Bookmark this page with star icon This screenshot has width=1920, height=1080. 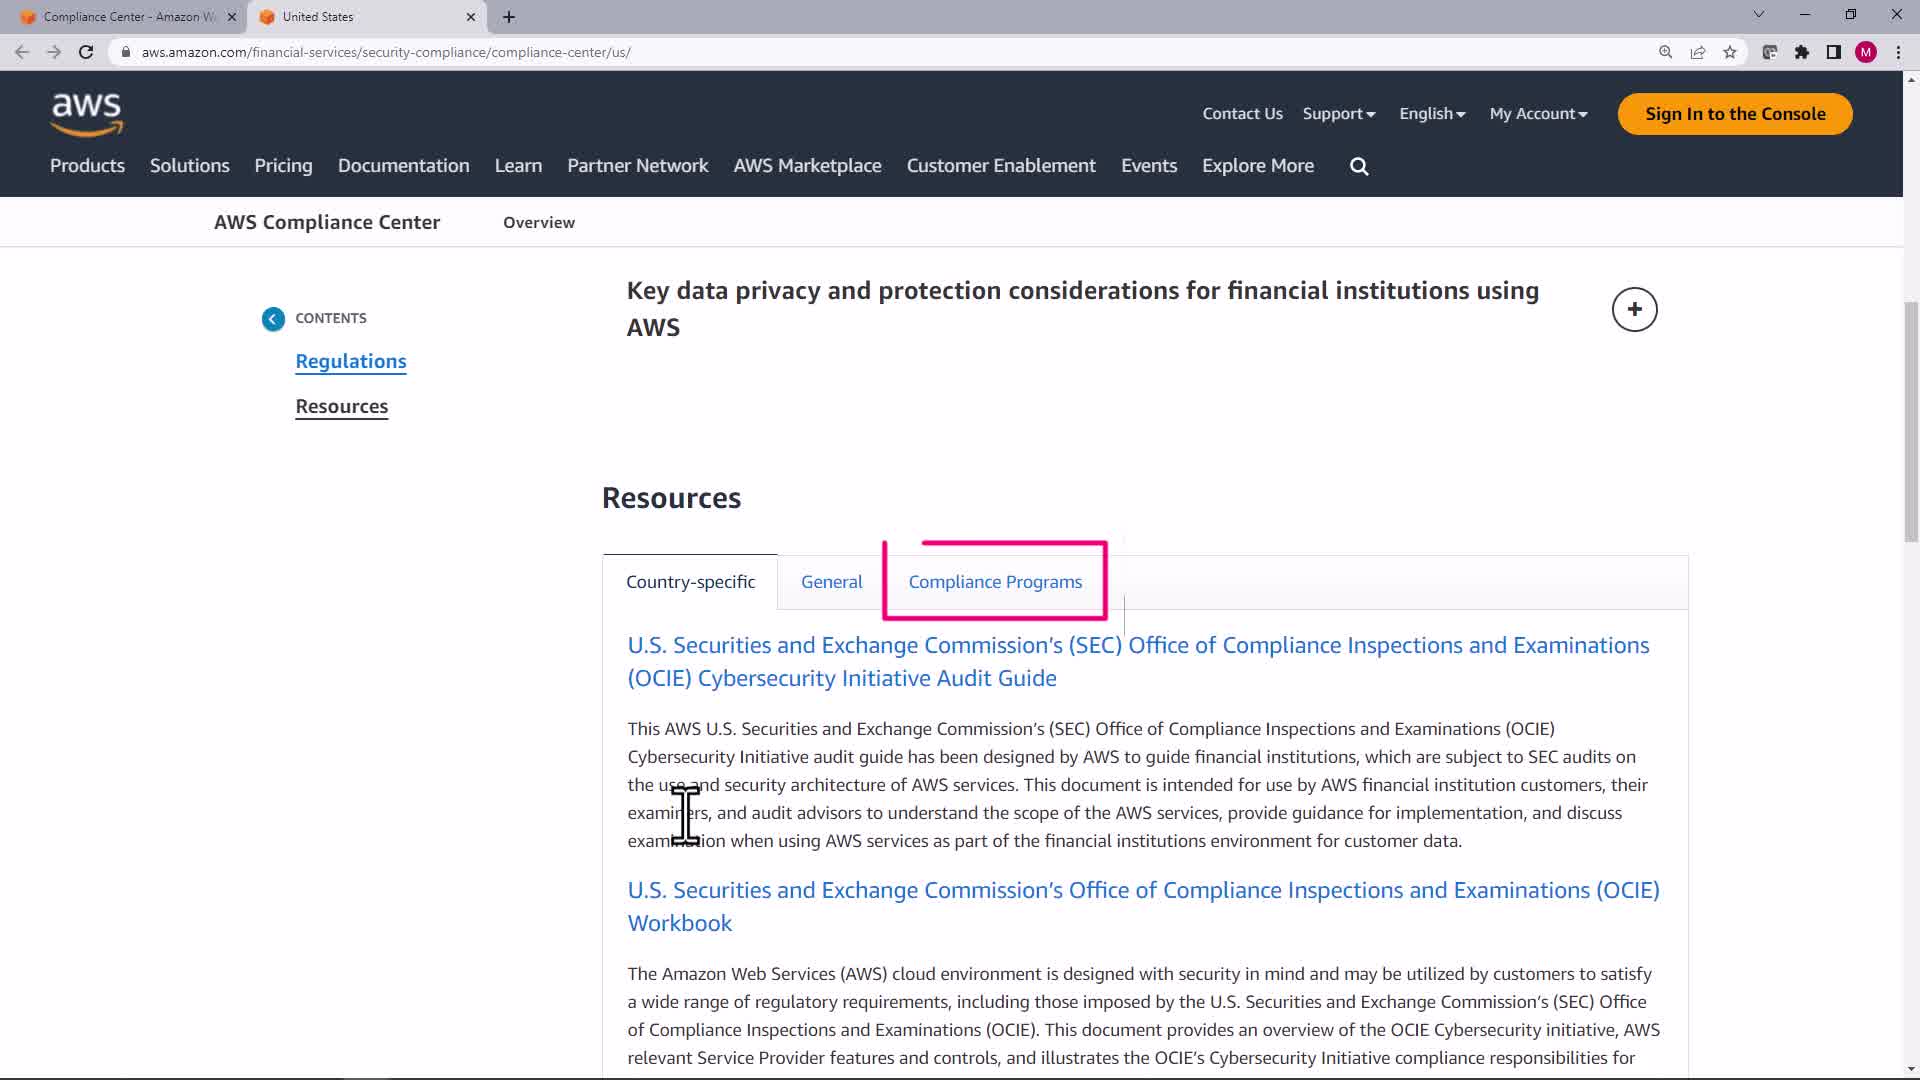click(x=1730, y=52)
